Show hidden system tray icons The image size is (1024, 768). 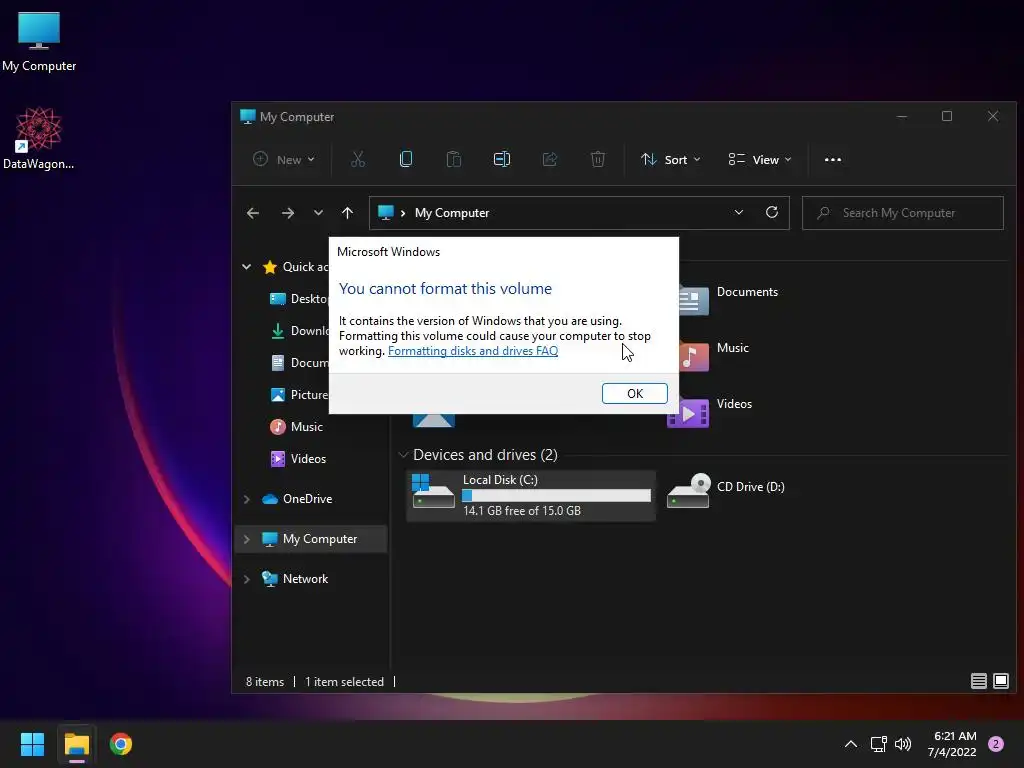pyautogui.click(x=851, y=744)
